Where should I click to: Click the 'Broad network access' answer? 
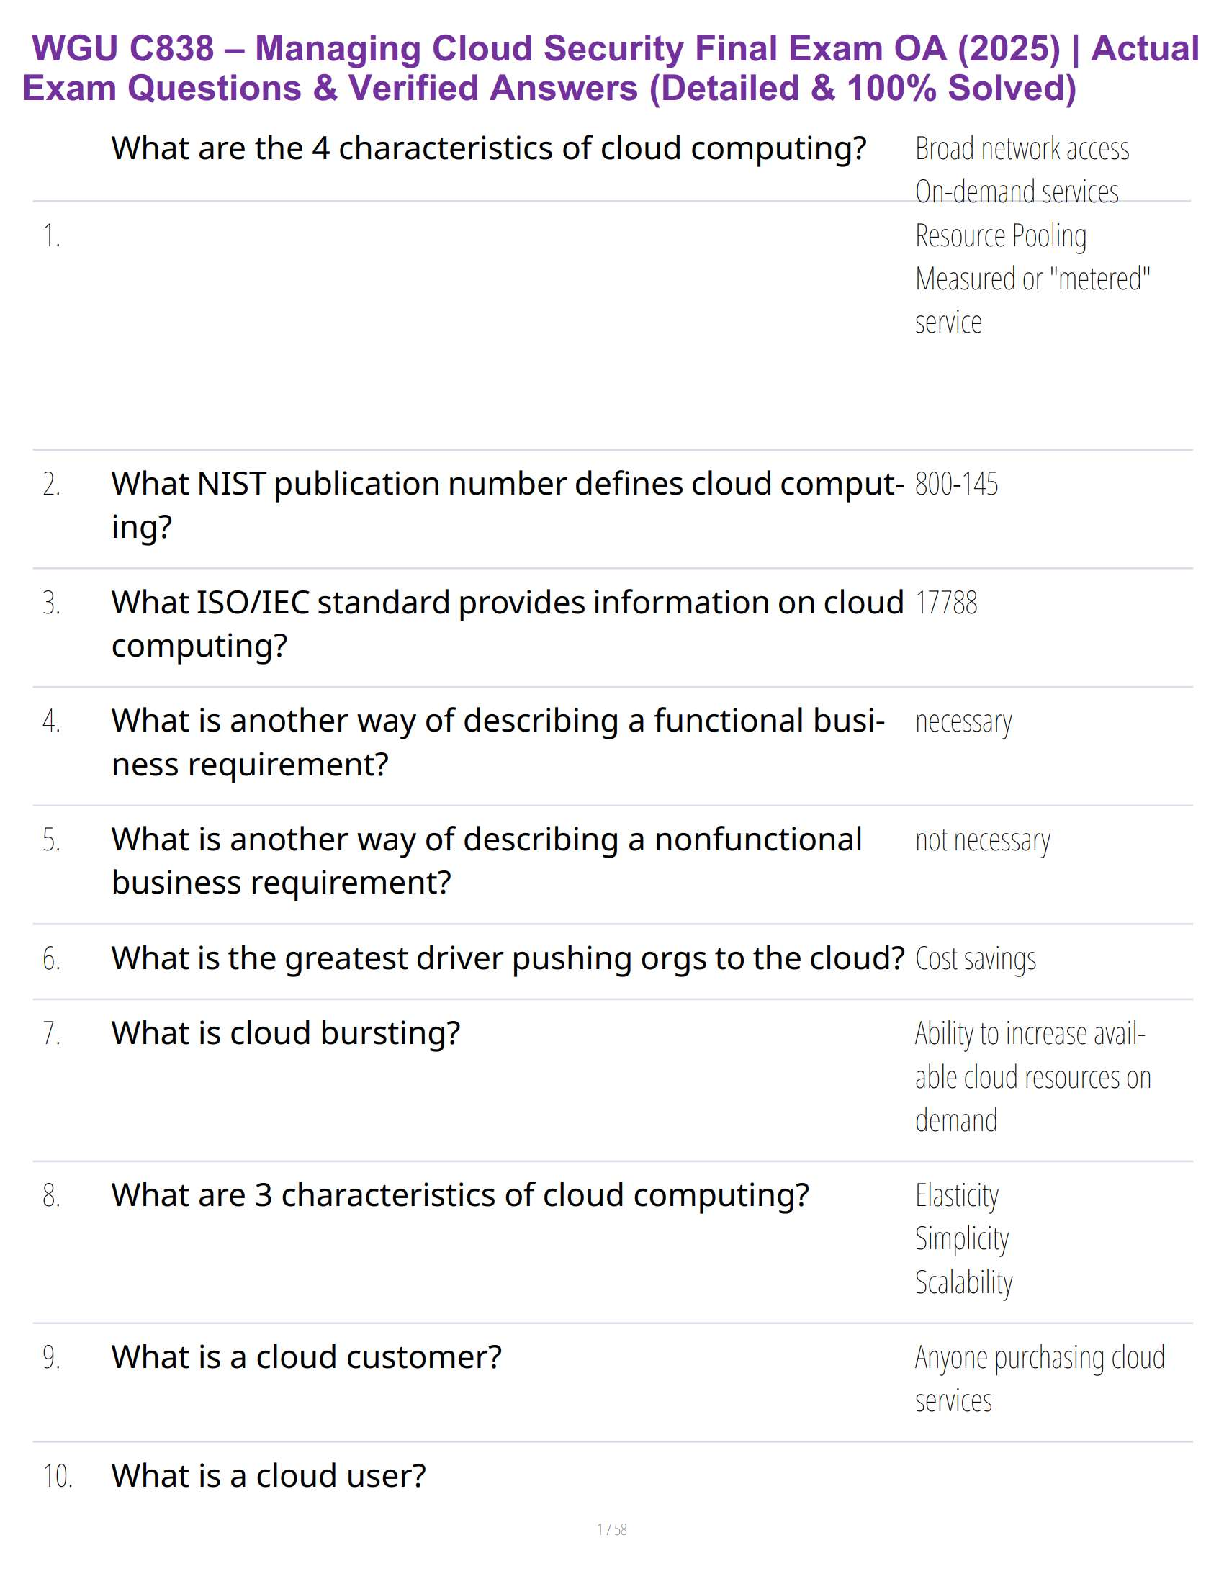click(x=1021, y=149)
